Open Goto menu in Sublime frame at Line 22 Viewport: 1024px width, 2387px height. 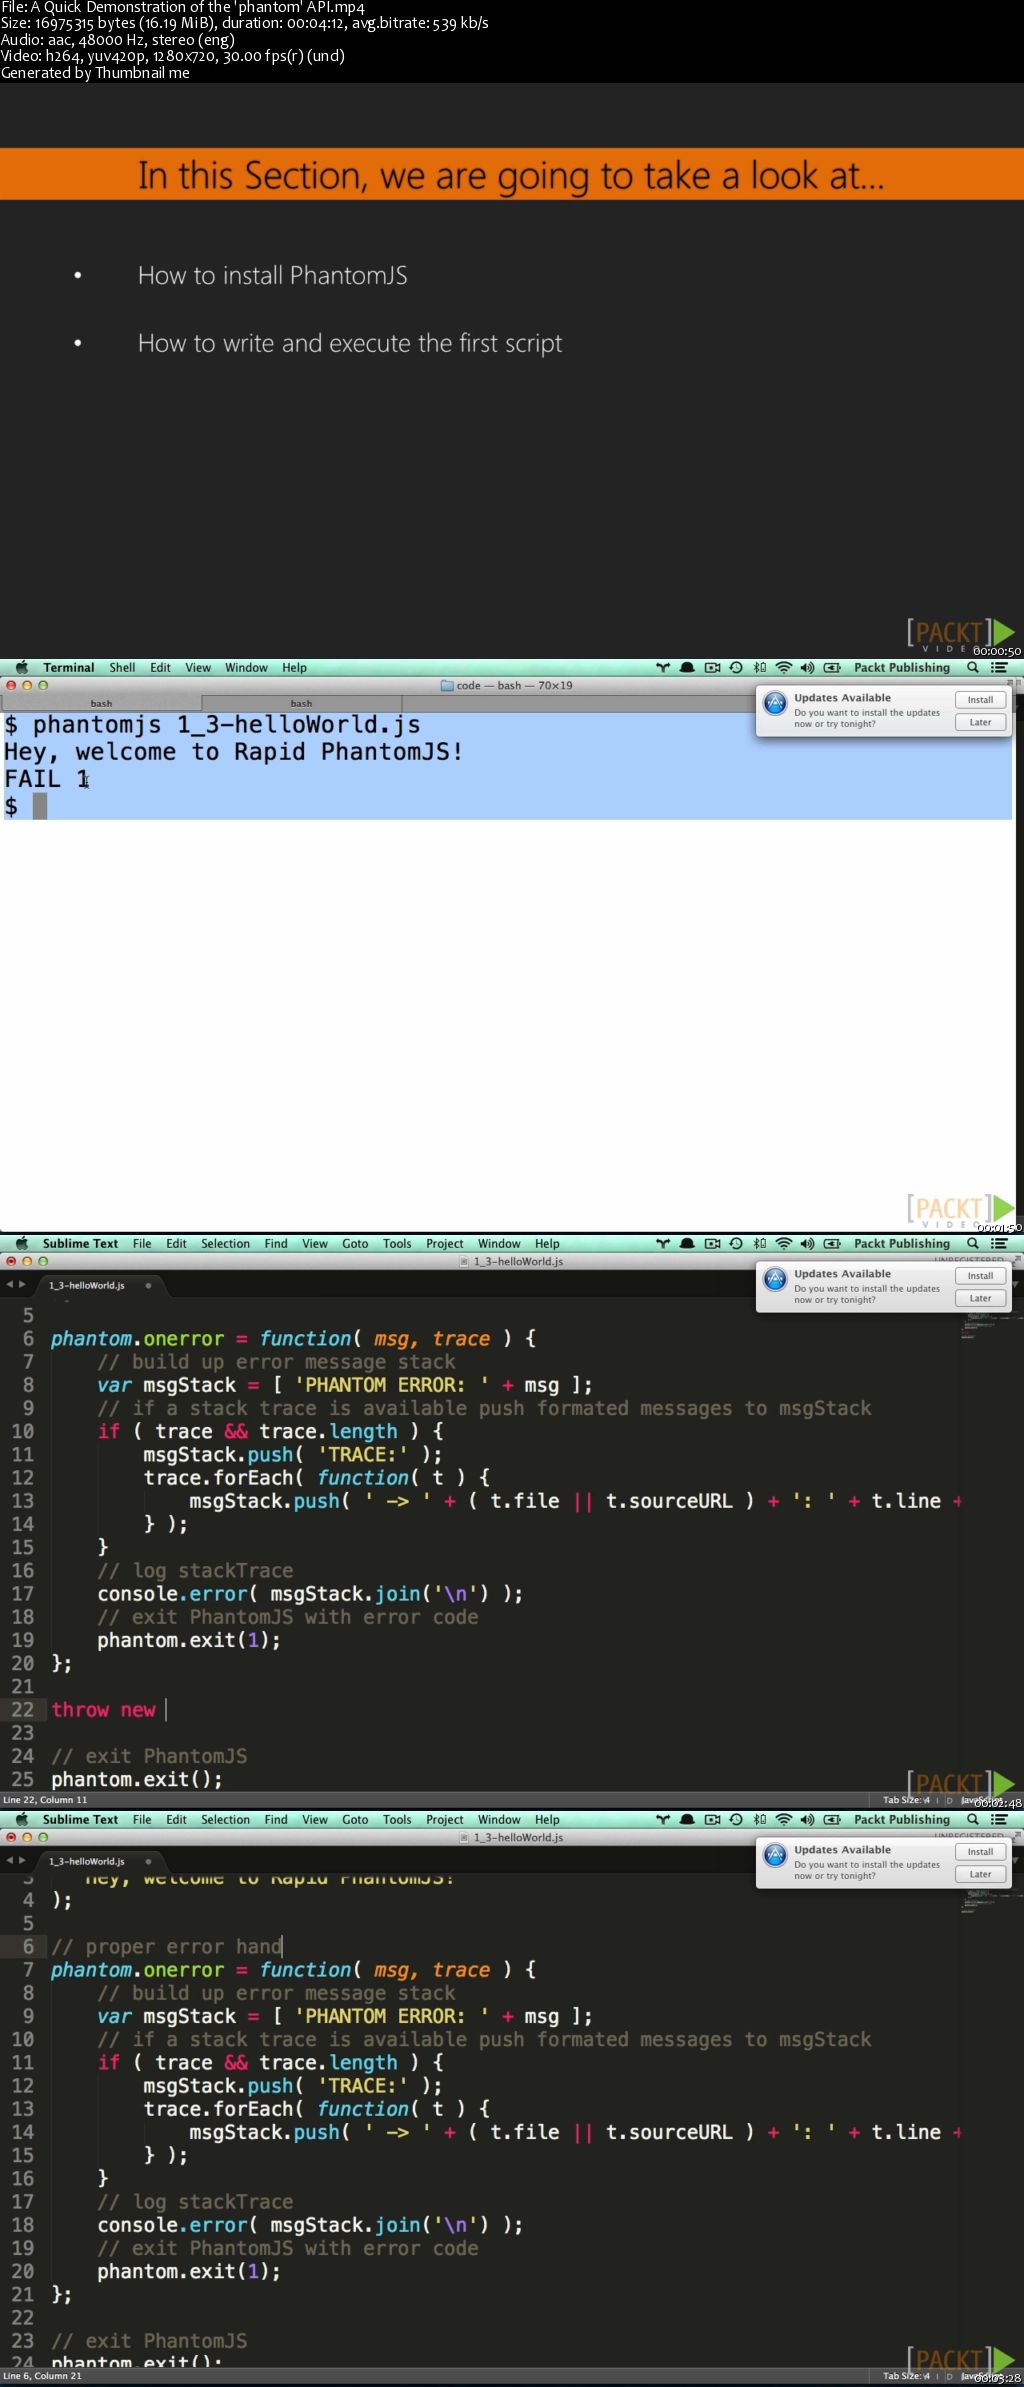(355, 1243)
